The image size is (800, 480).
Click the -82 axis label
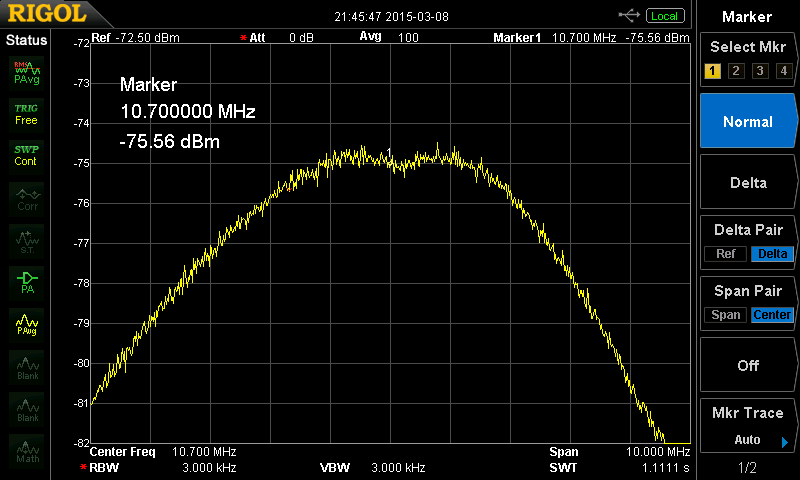point(81,443)
